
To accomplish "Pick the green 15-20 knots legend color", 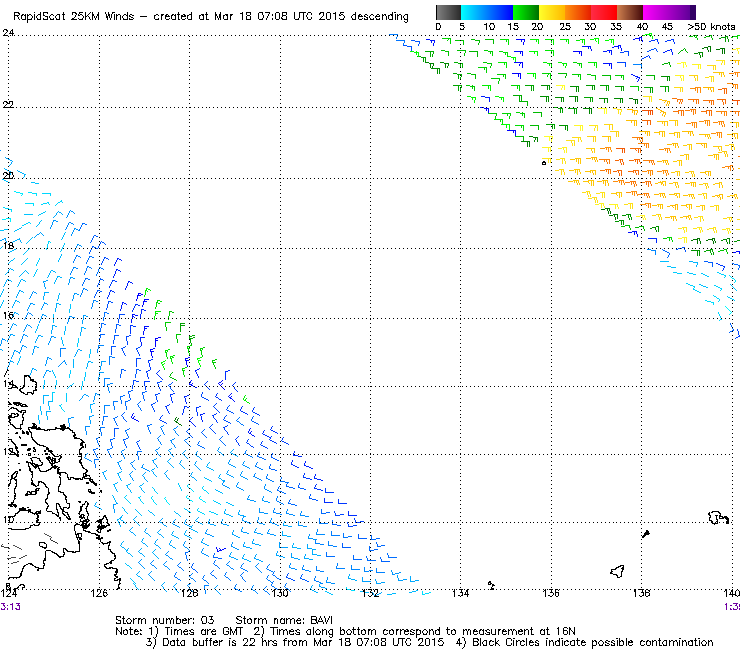I will pyautogui.click(x=526, y=12).
